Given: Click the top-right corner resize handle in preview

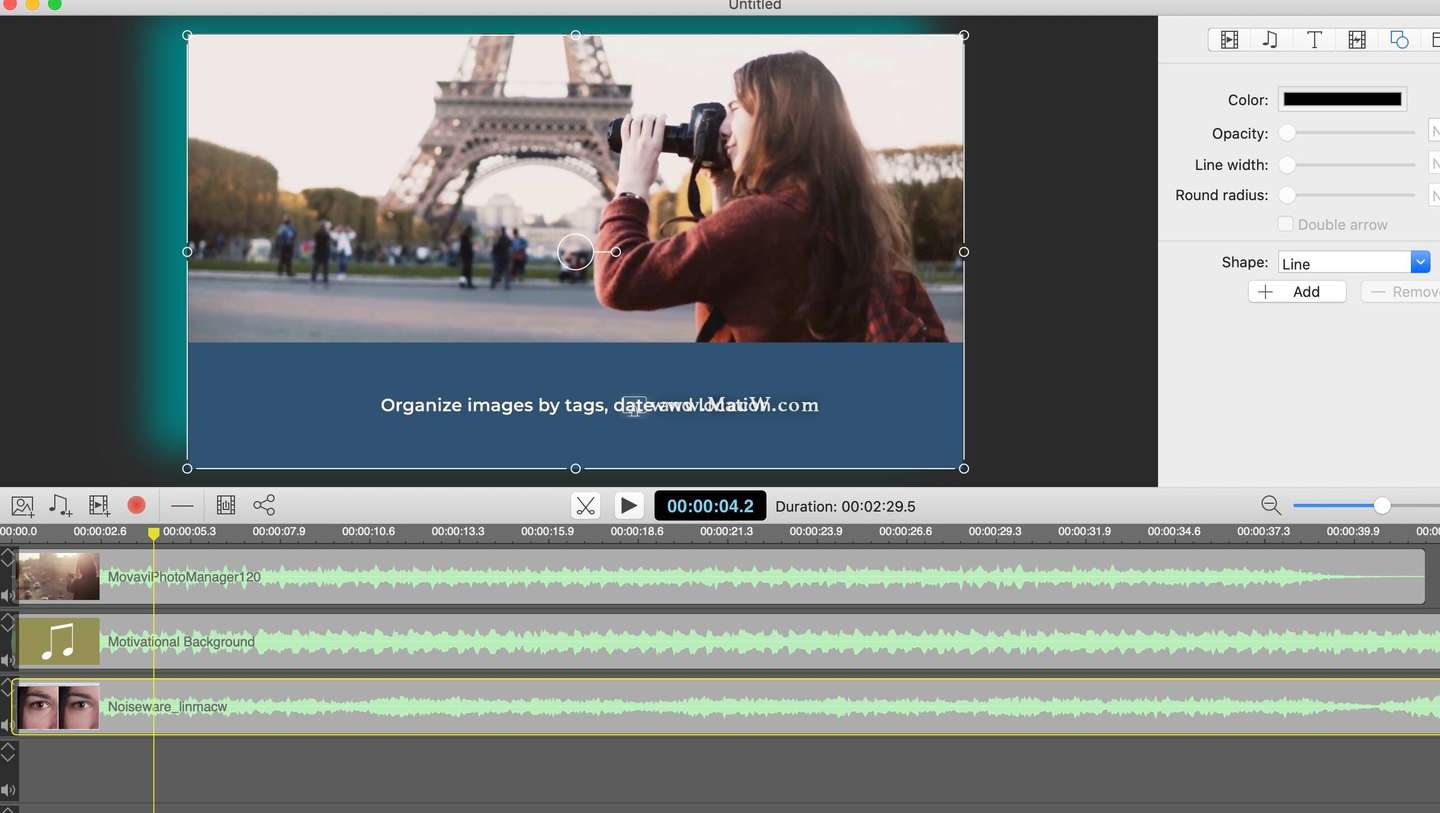Looking at the screenshot, I should click(x=964, y=35).
